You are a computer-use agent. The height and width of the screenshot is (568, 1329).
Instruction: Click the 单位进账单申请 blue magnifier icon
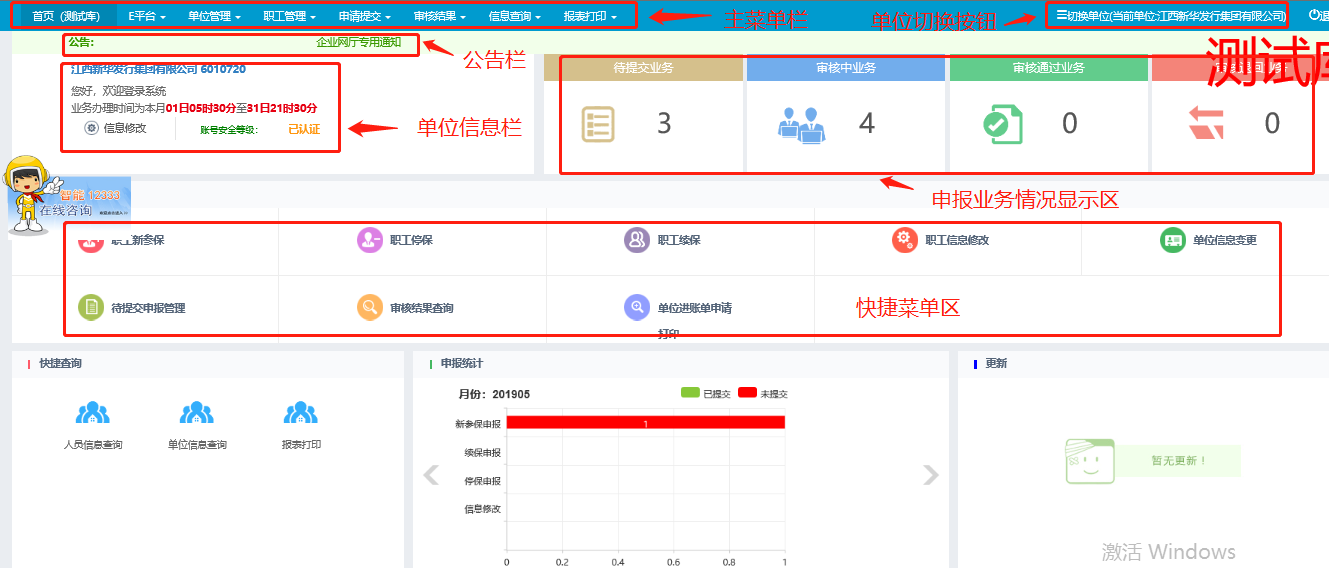pyautogui.click(x=637, y=307)
